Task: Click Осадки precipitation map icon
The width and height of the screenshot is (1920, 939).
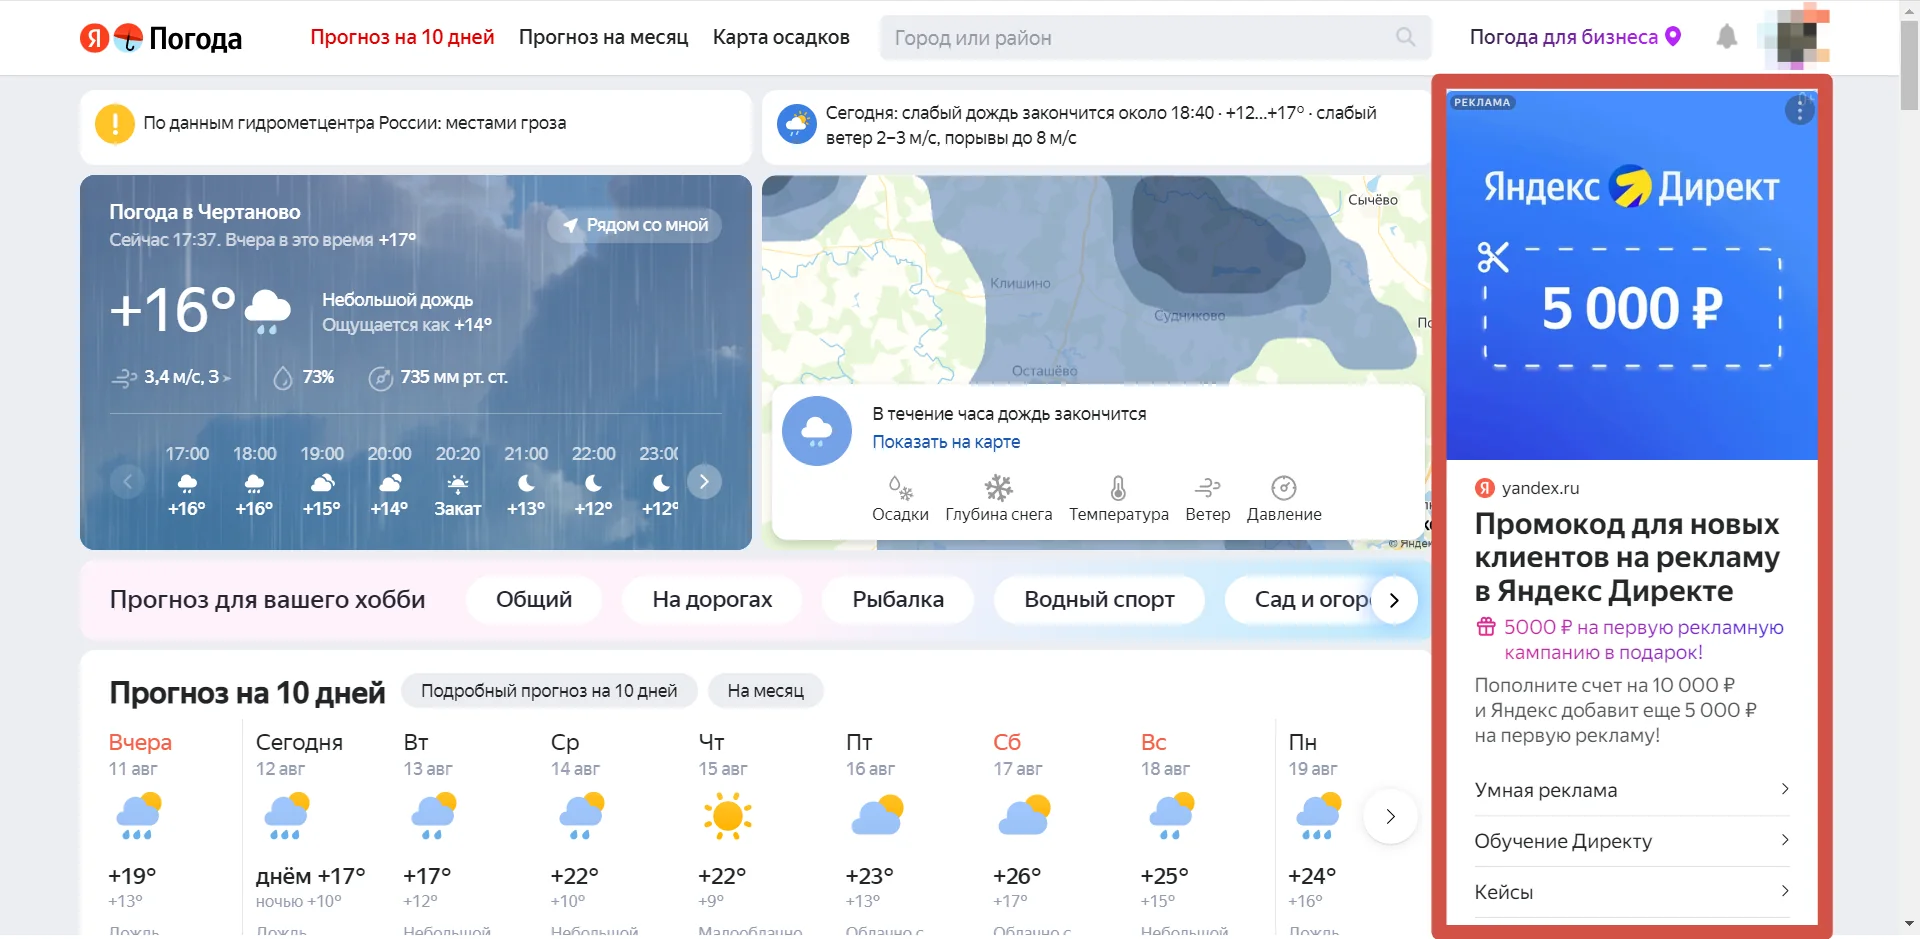Action: (900, 488)
